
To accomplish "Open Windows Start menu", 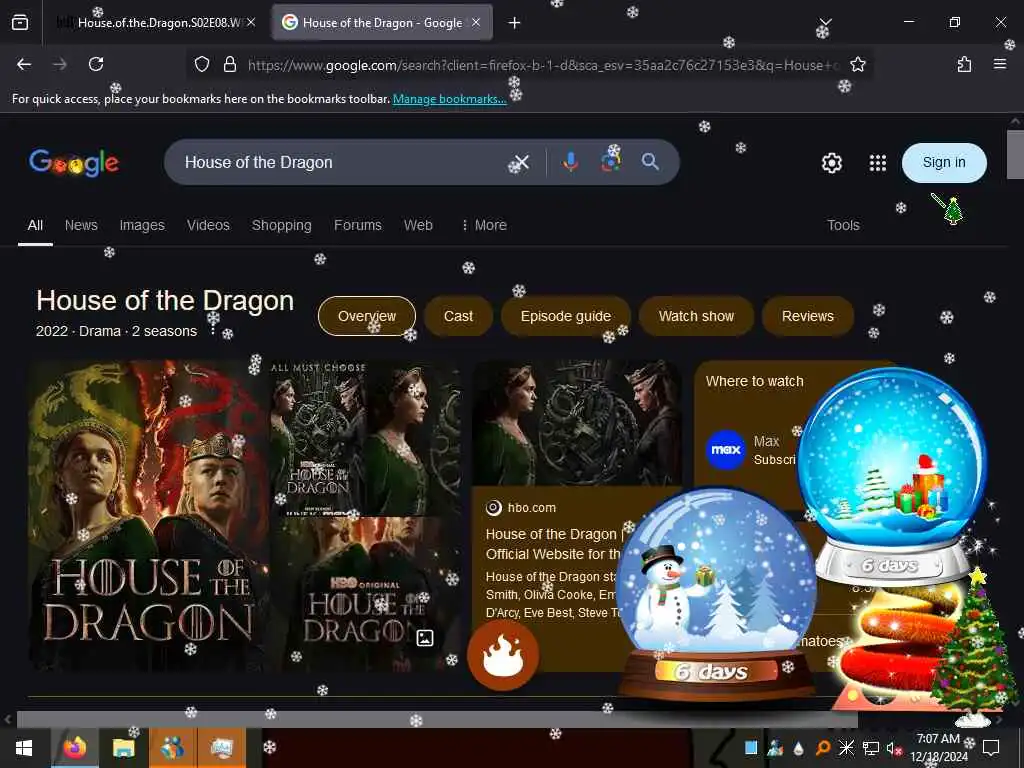I will coord(24,748).
